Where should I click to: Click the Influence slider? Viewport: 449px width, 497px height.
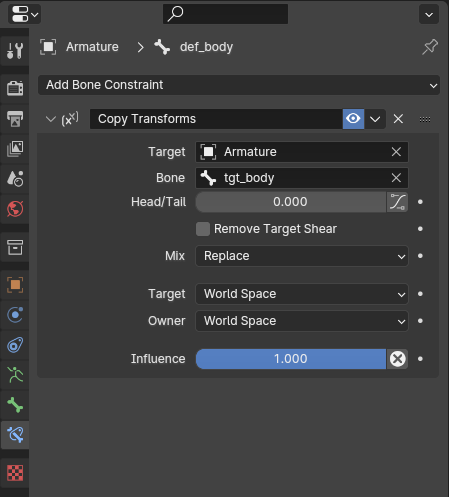point(291,359)
